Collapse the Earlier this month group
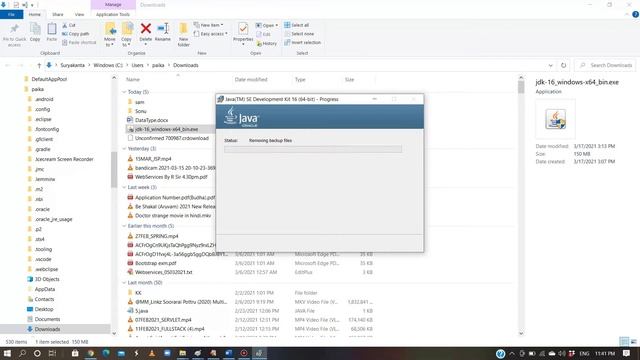Viewport: 640px width, 360px height. [124, 226]
